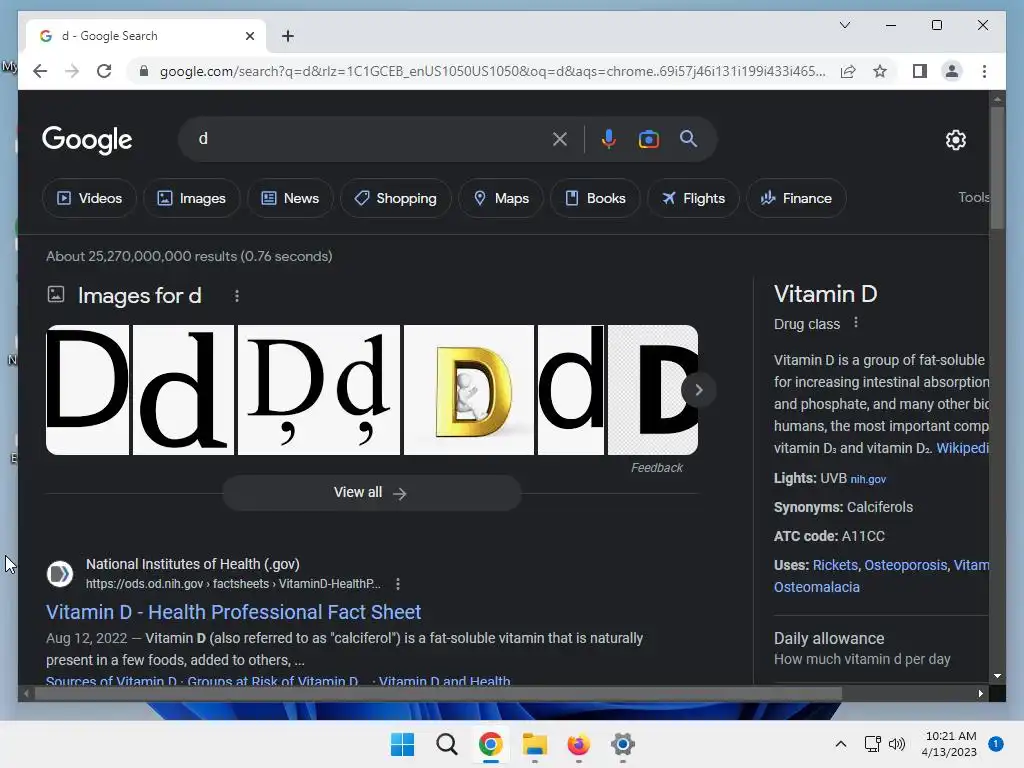Open volume control in system tray
The width and height of the screenshot is (1024, 768).
click(x=897, y=744)
